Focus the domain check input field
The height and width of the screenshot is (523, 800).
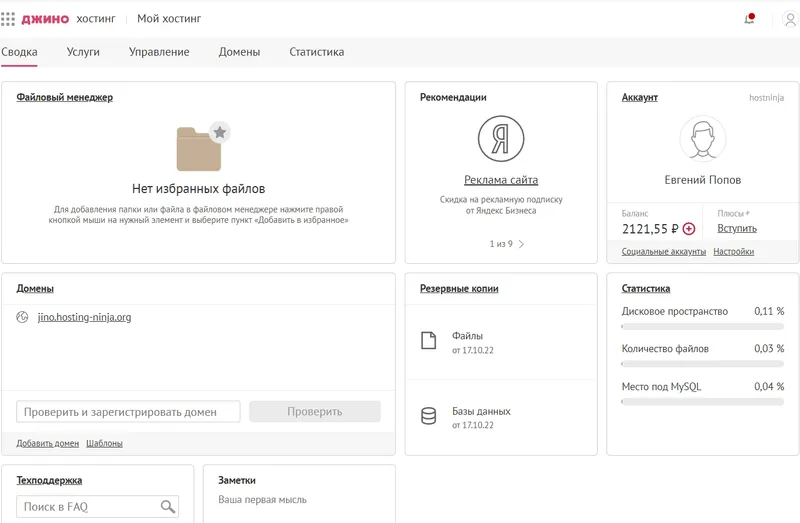128,412
